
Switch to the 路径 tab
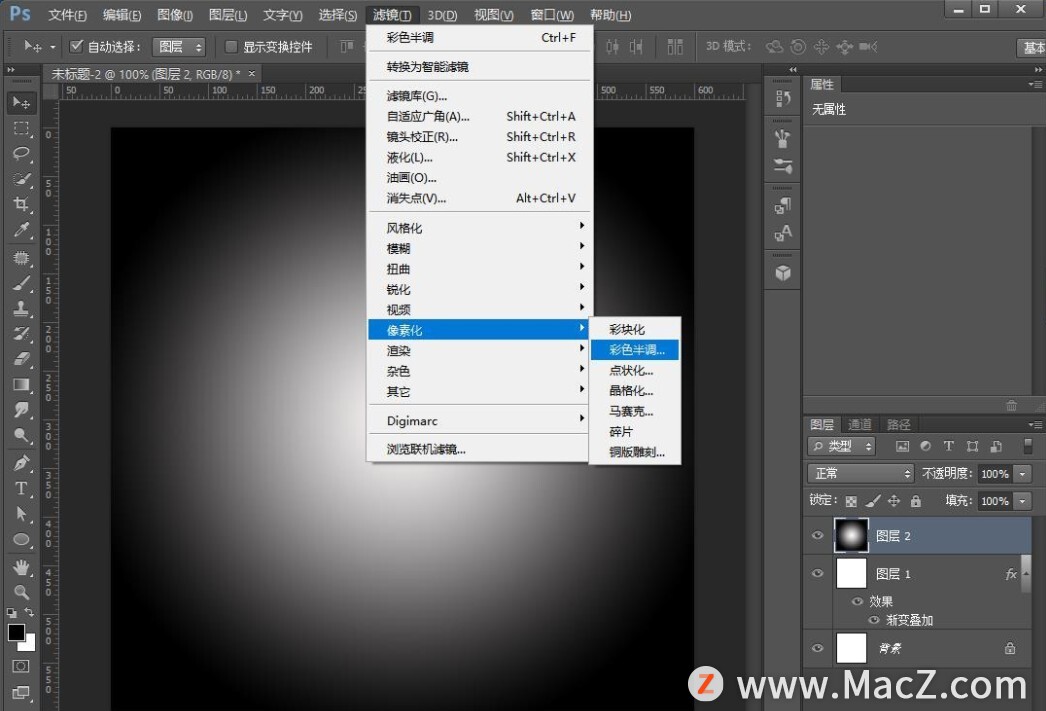click(898, 424)
